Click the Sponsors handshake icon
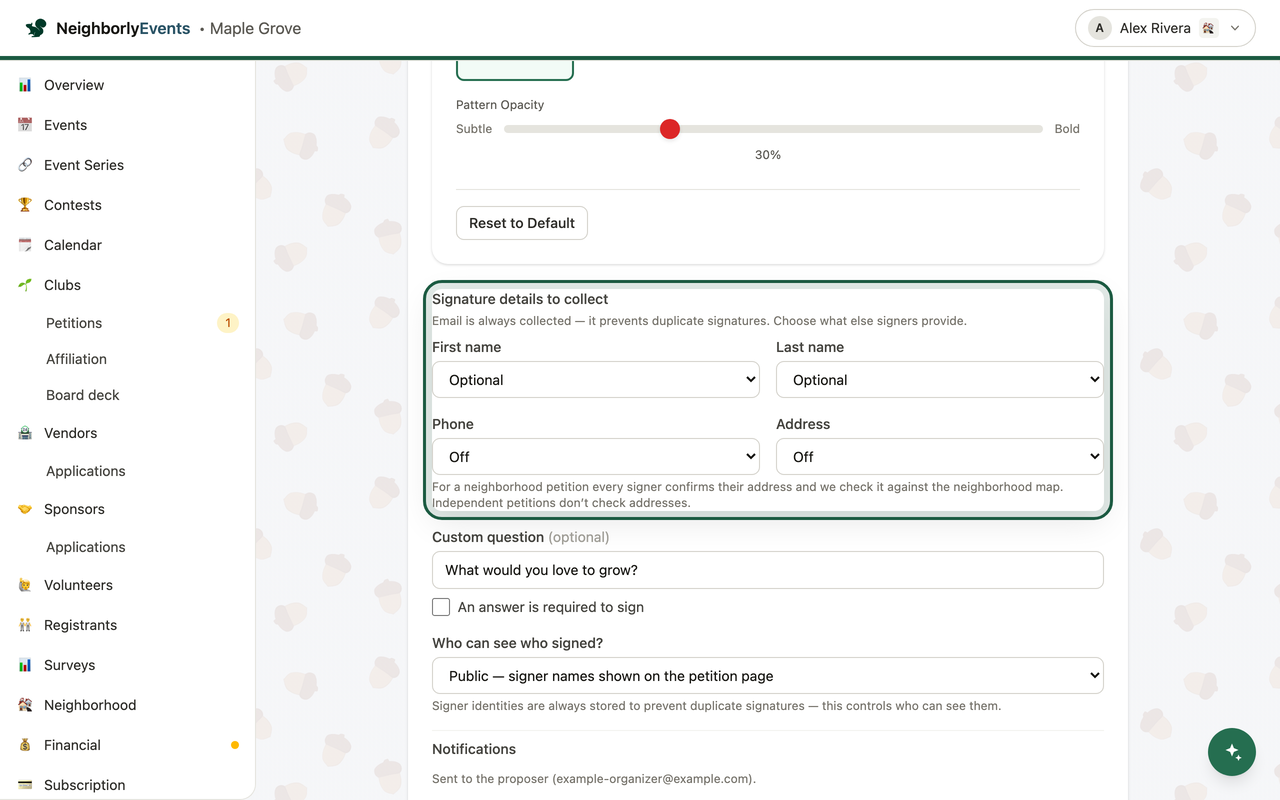Viewport: 1280px width, 800px height. [25, 509]
